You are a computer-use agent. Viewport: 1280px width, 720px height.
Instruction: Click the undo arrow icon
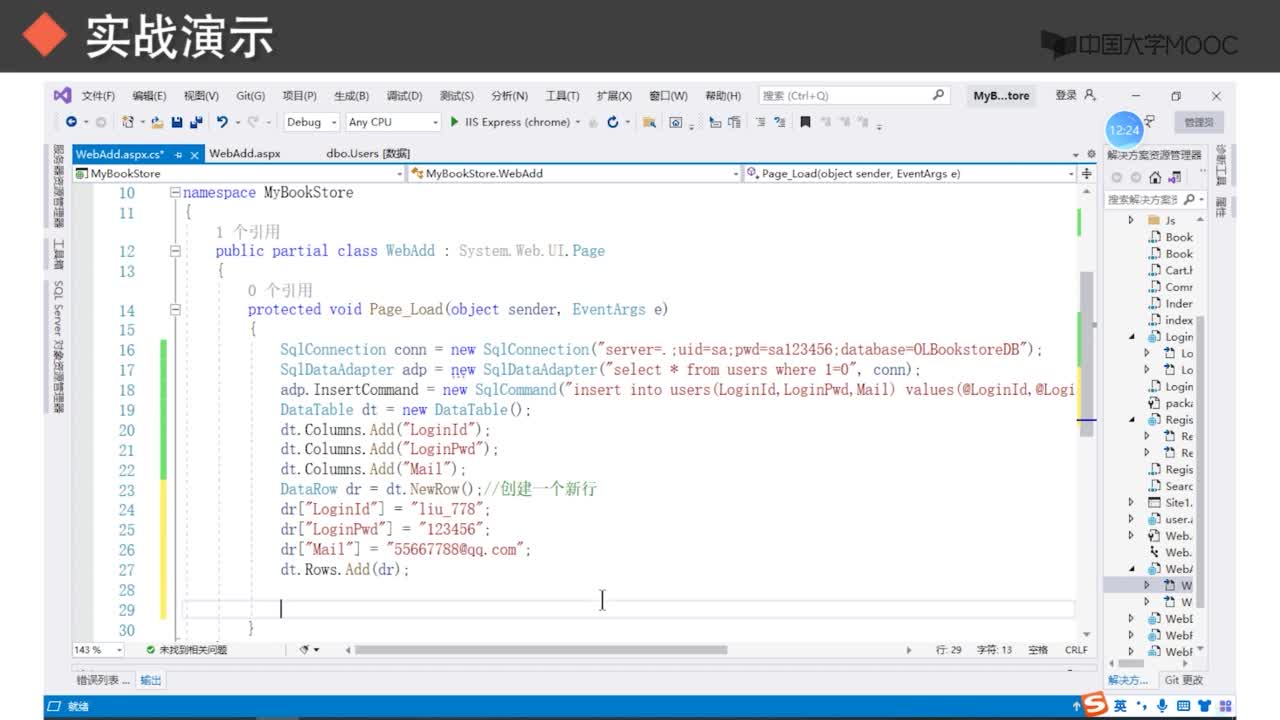tap(222, 122)
